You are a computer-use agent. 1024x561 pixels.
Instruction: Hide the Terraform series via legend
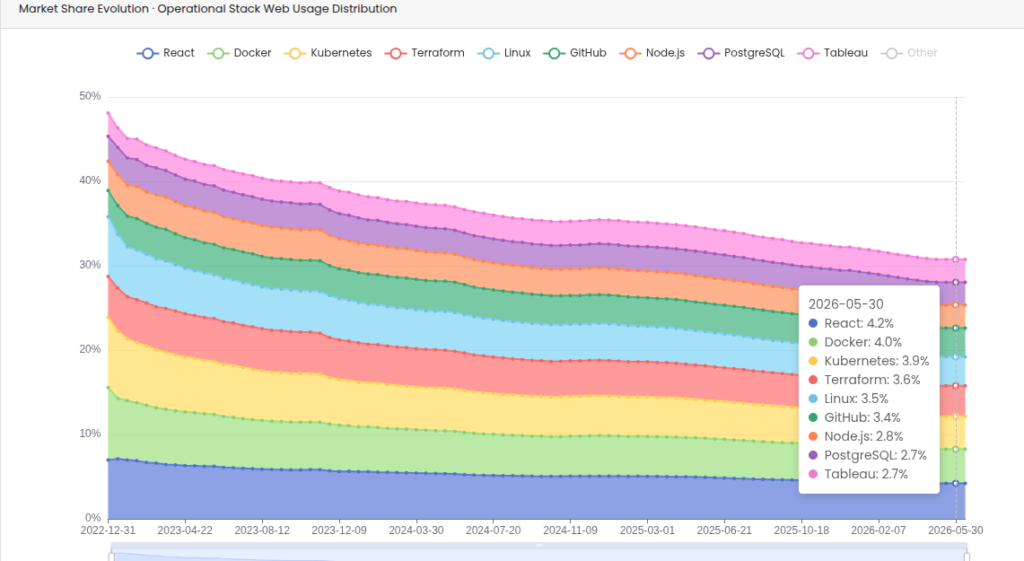pos(424,53)
